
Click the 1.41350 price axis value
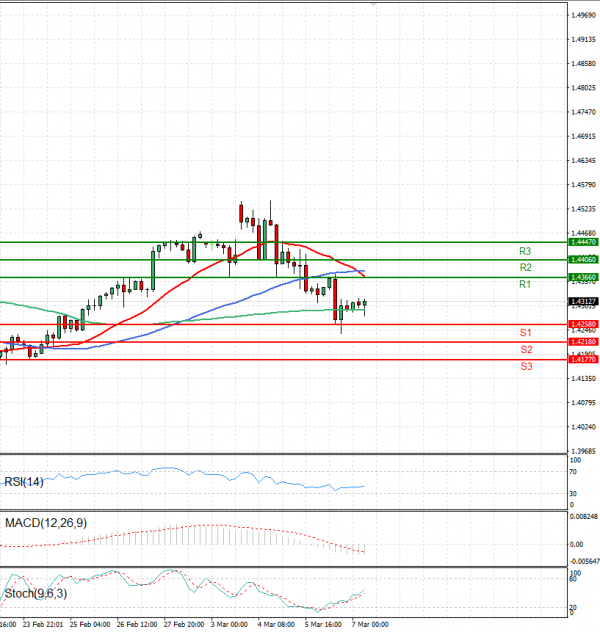(583, 378)
